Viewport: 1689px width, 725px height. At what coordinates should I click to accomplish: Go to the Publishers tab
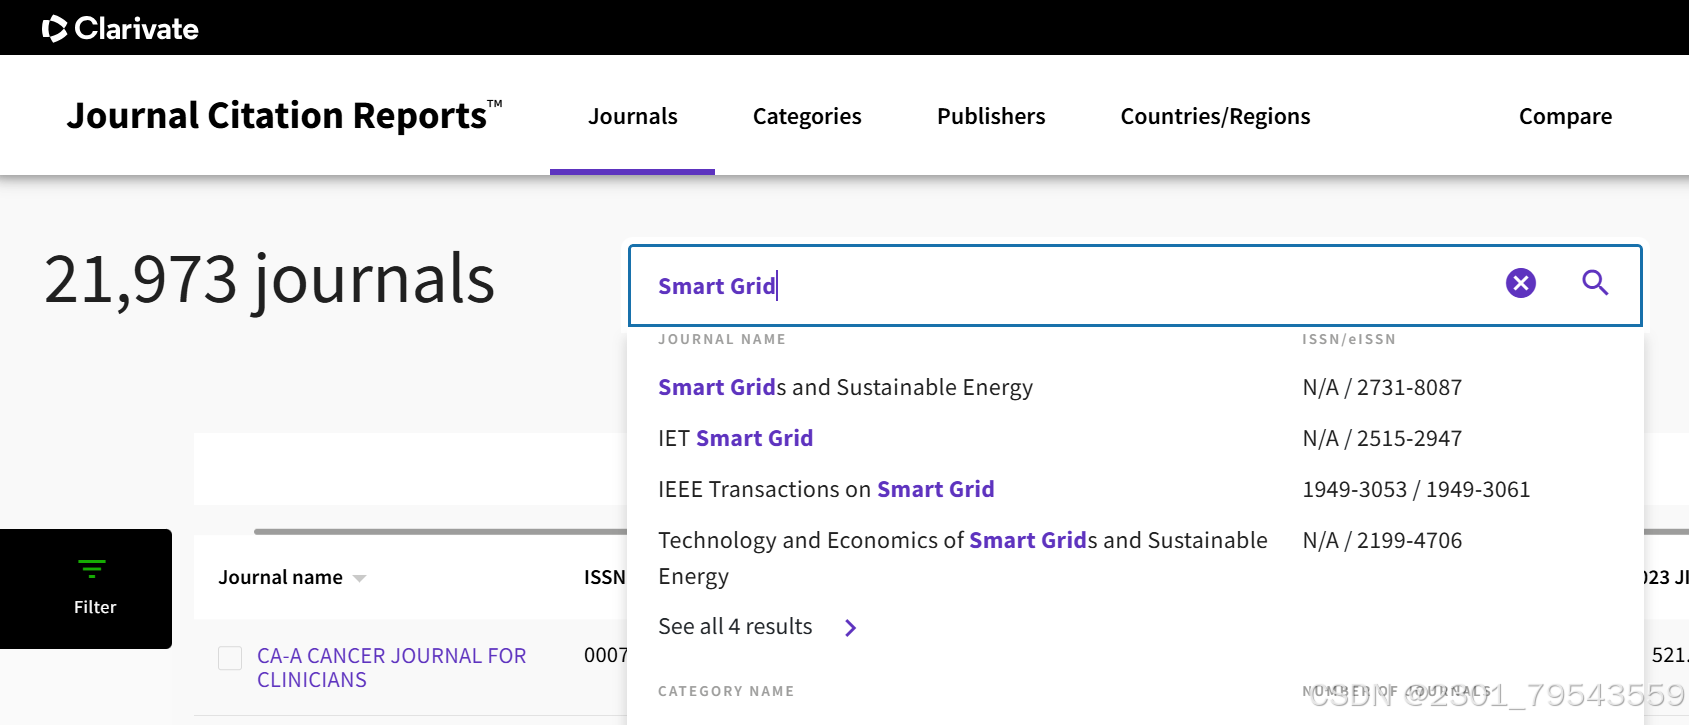990,116
